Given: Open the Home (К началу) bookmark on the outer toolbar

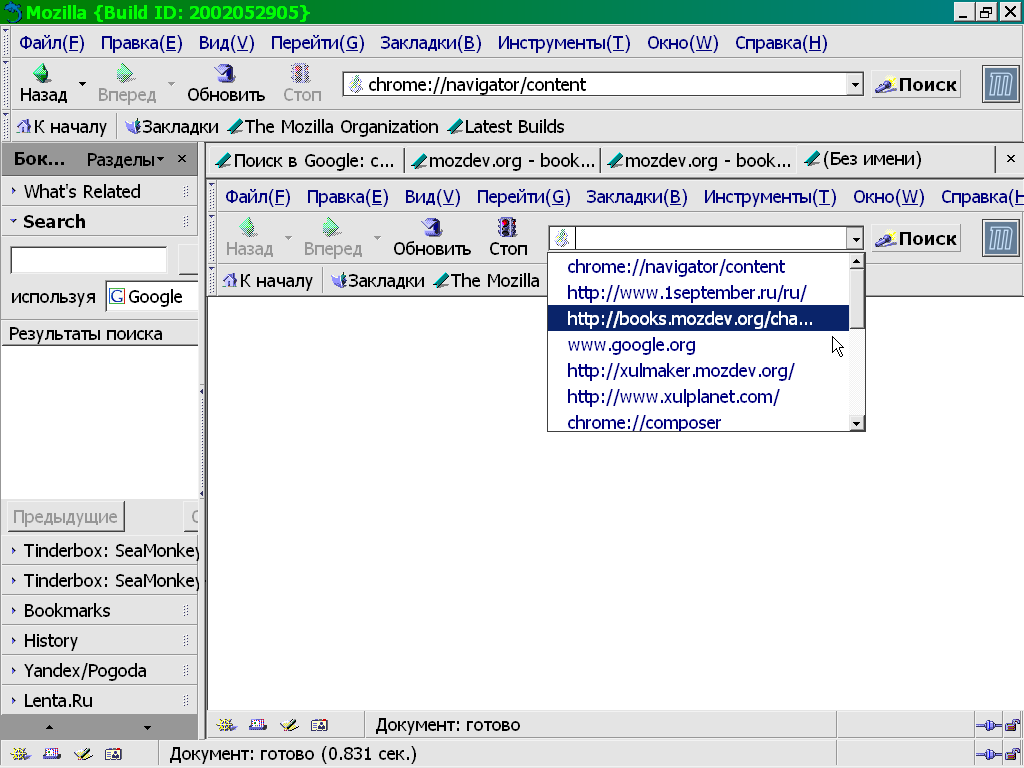Looking at the screenshot, I should point(62,127).
